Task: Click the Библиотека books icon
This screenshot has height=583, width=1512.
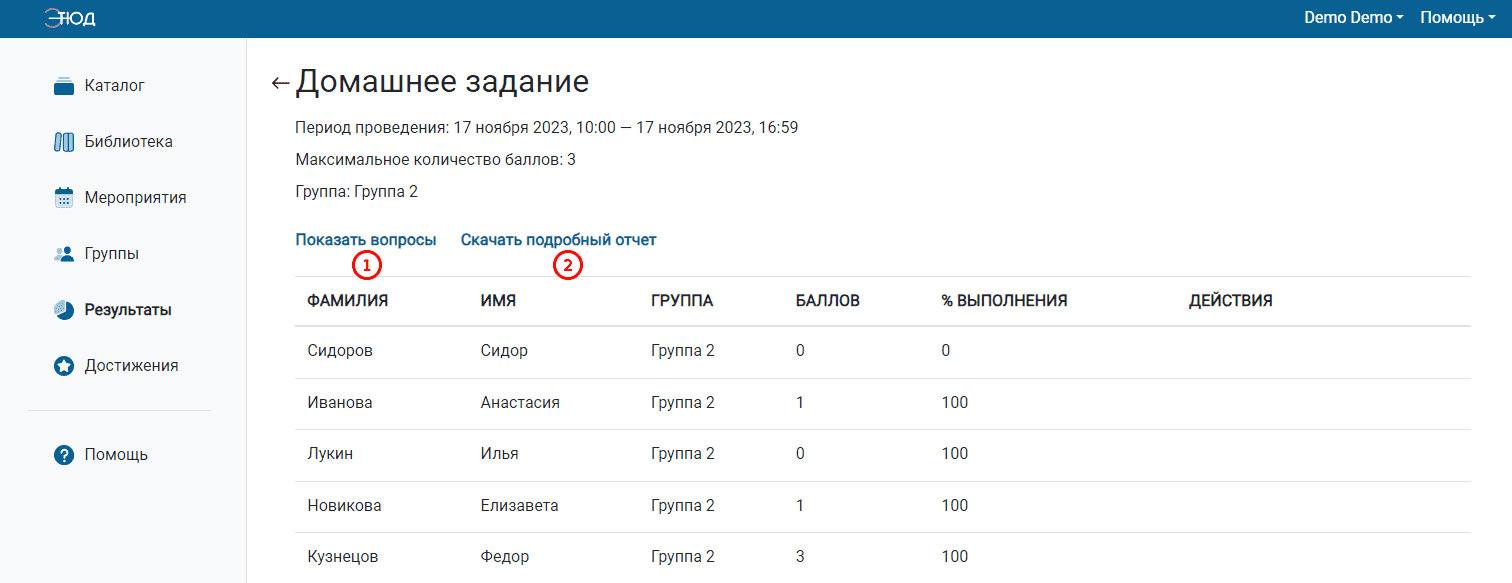Action: pyautogui.click(x=64, y=142)
